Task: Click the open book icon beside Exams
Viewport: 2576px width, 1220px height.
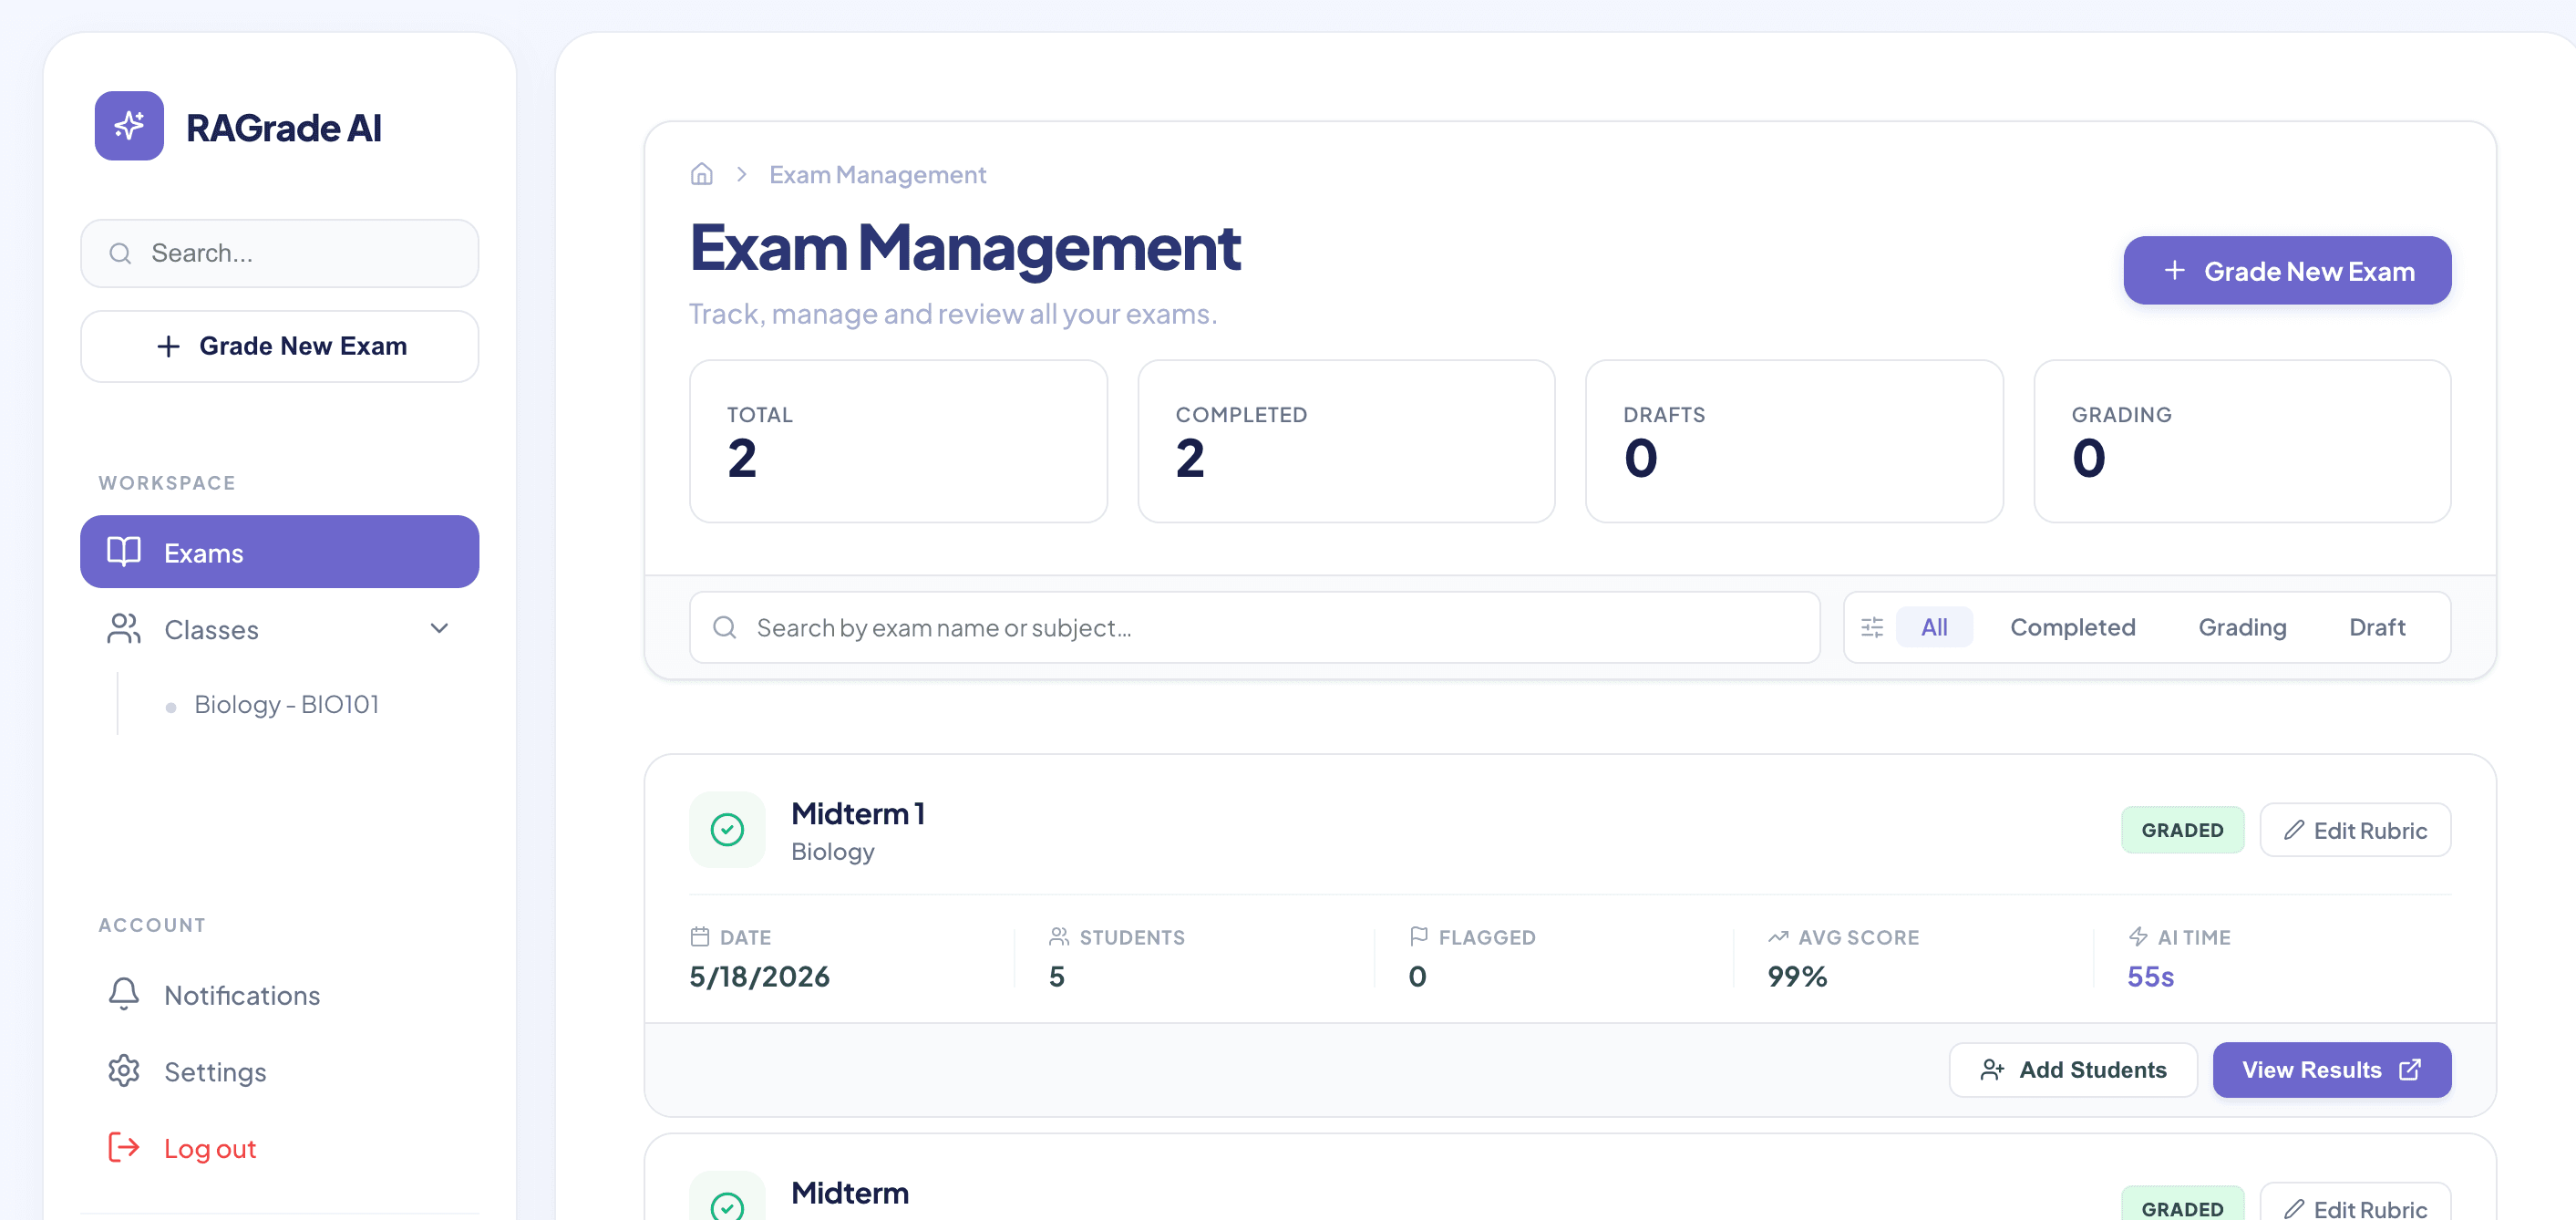Action: [x=124, y=552]
